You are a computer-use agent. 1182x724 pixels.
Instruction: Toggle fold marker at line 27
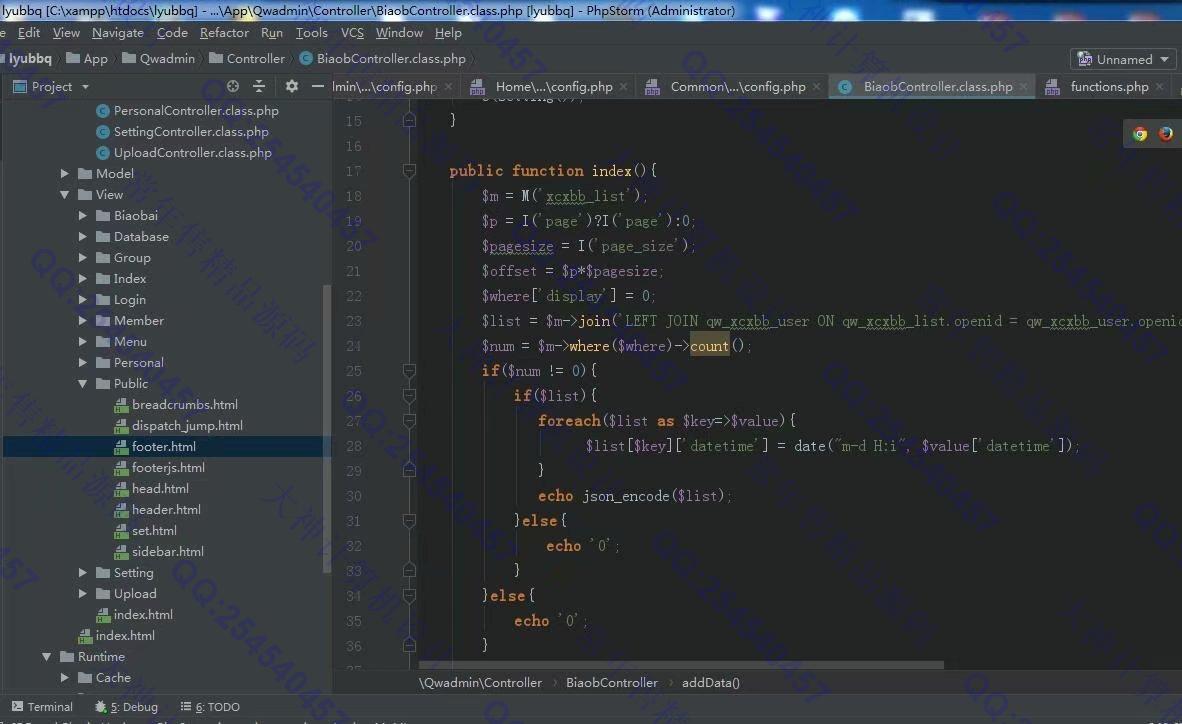tap(409, 421)
